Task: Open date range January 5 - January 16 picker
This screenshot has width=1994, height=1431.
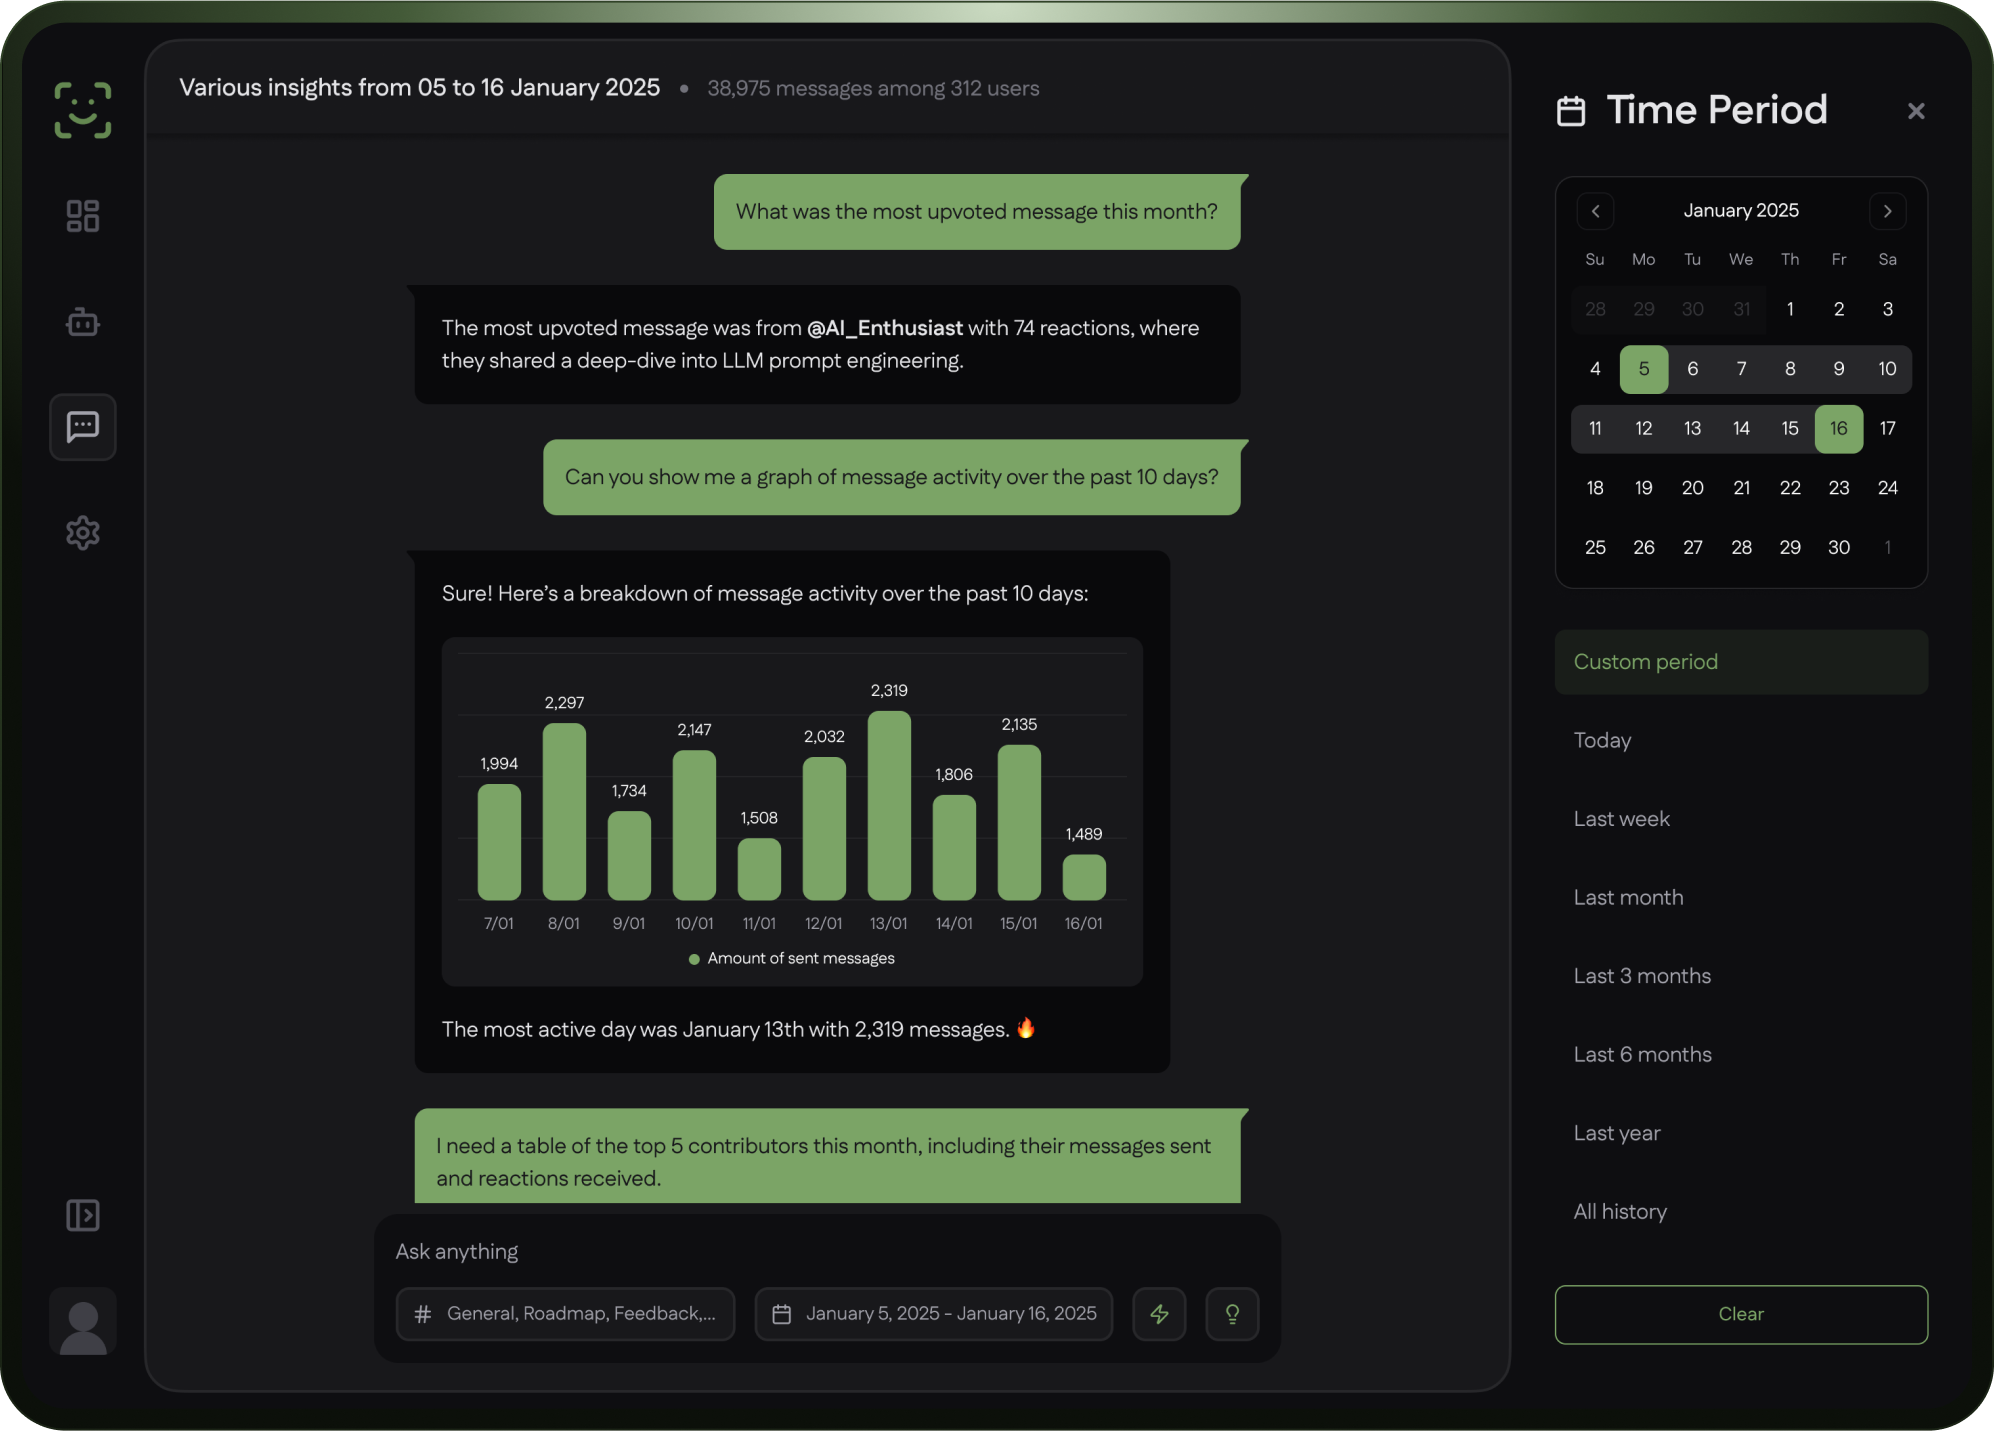Action: [x=934, y=1314]
